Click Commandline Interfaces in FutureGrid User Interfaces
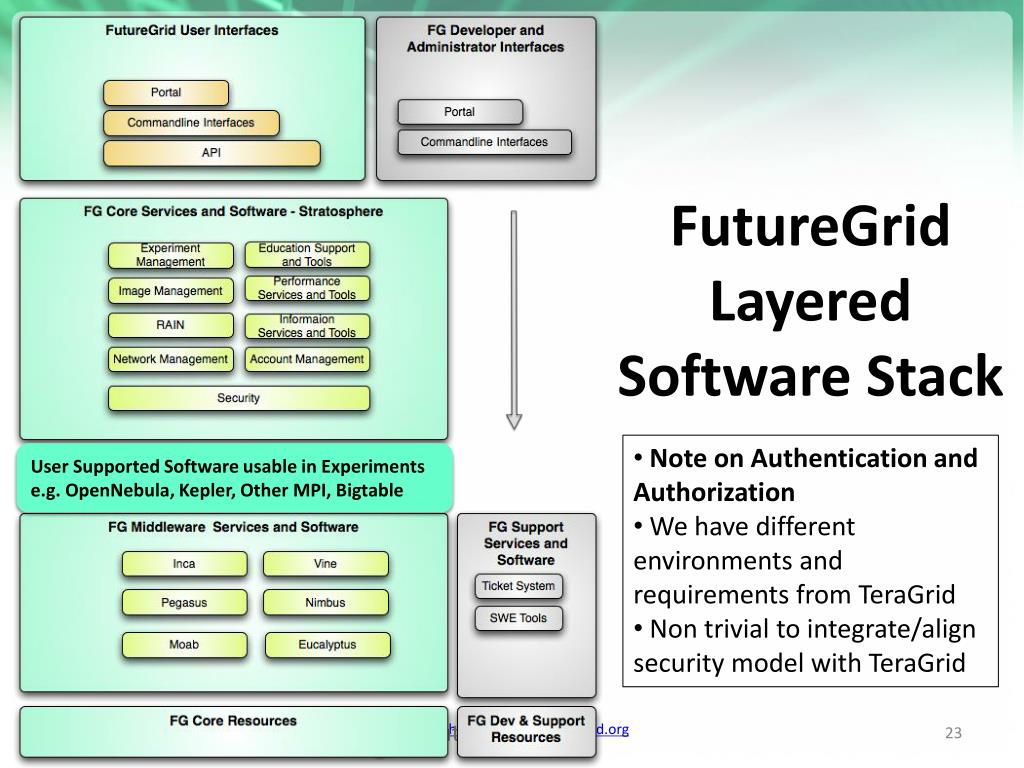 tap(191, 123)
